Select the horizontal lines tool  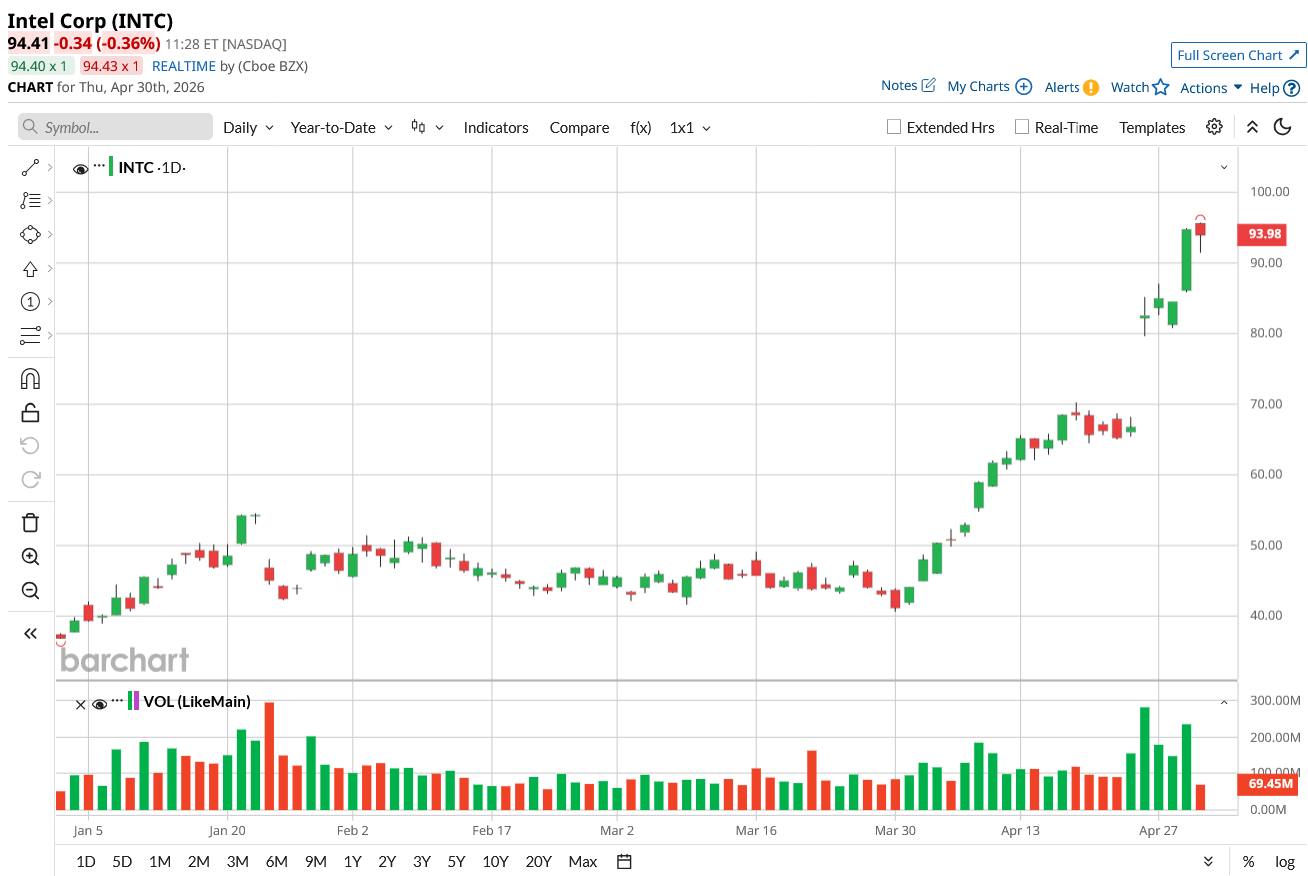click(30, 335)
